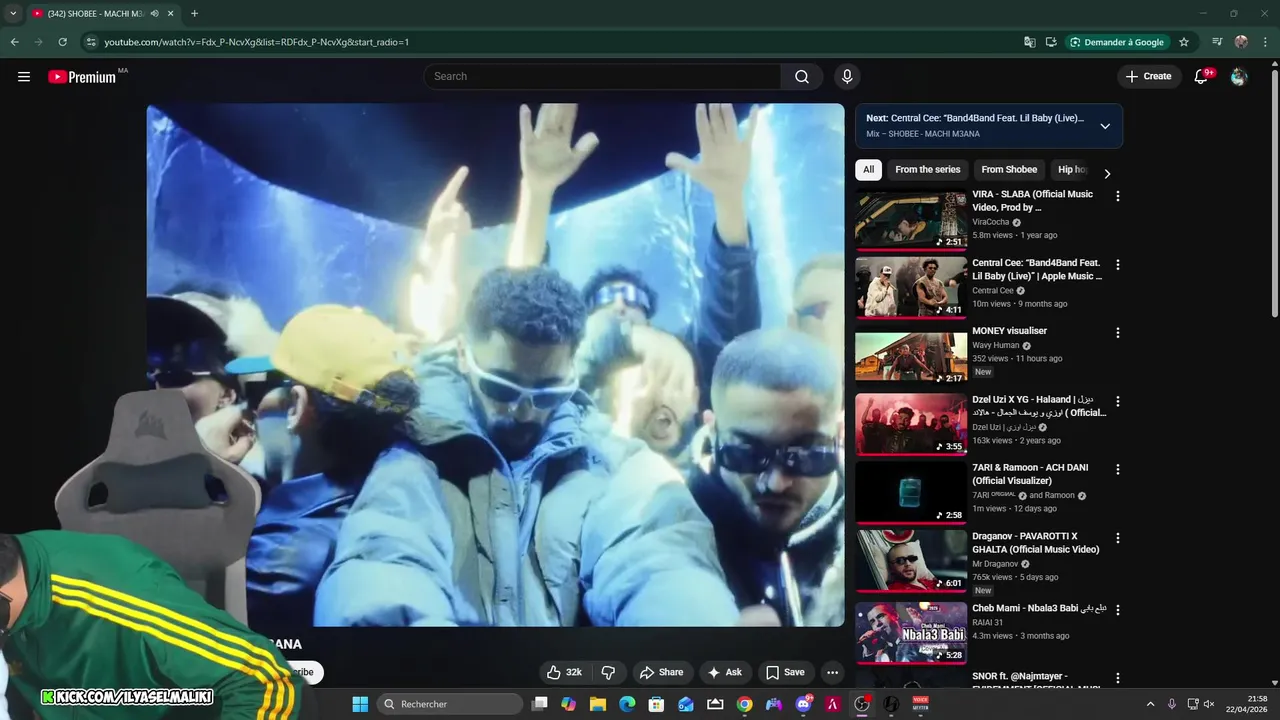Open options menu for Dzel Uzi video
The image size is (1280, 720).
click(x=1118, y=402)
